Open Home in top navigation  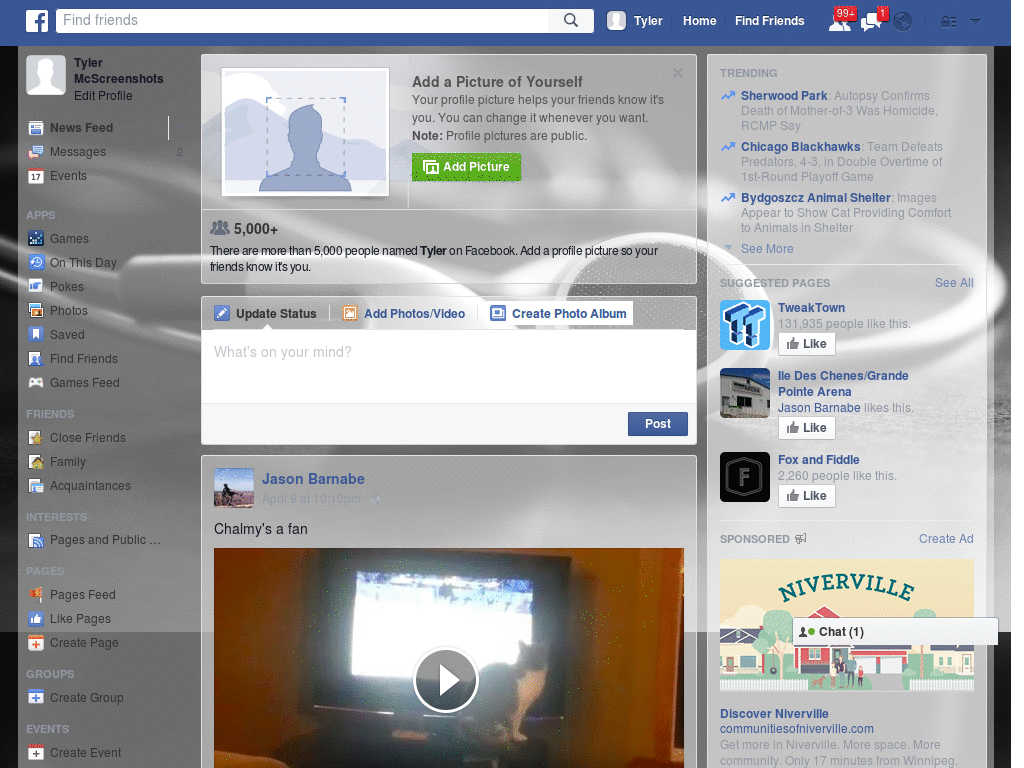(x=699, y=21)
